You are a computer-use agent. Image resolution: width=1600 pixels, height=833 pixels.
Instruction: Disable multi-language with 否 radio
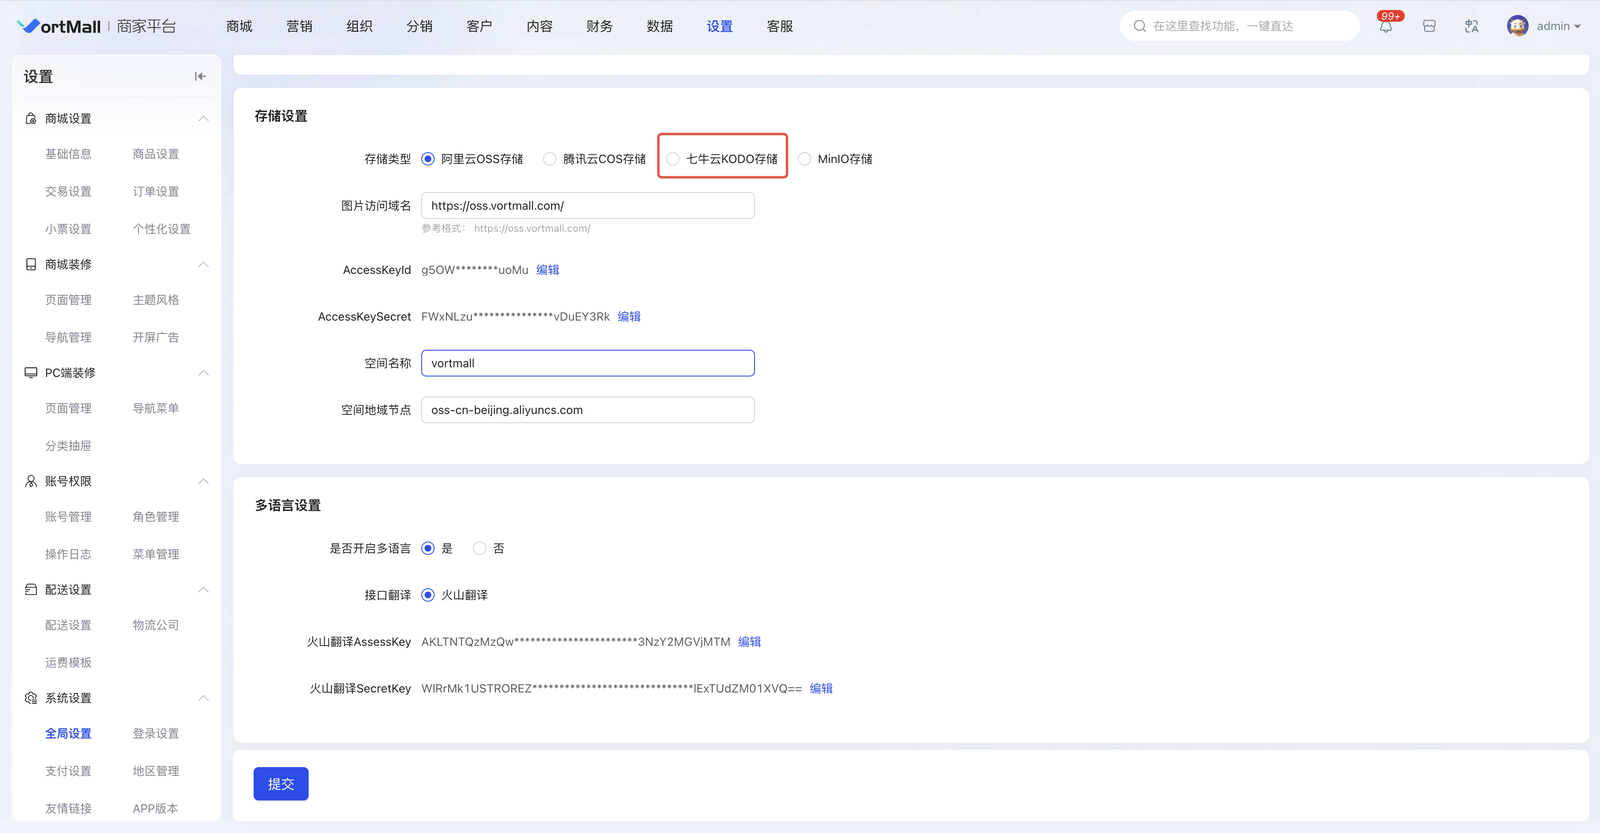[x=480, y=548]
